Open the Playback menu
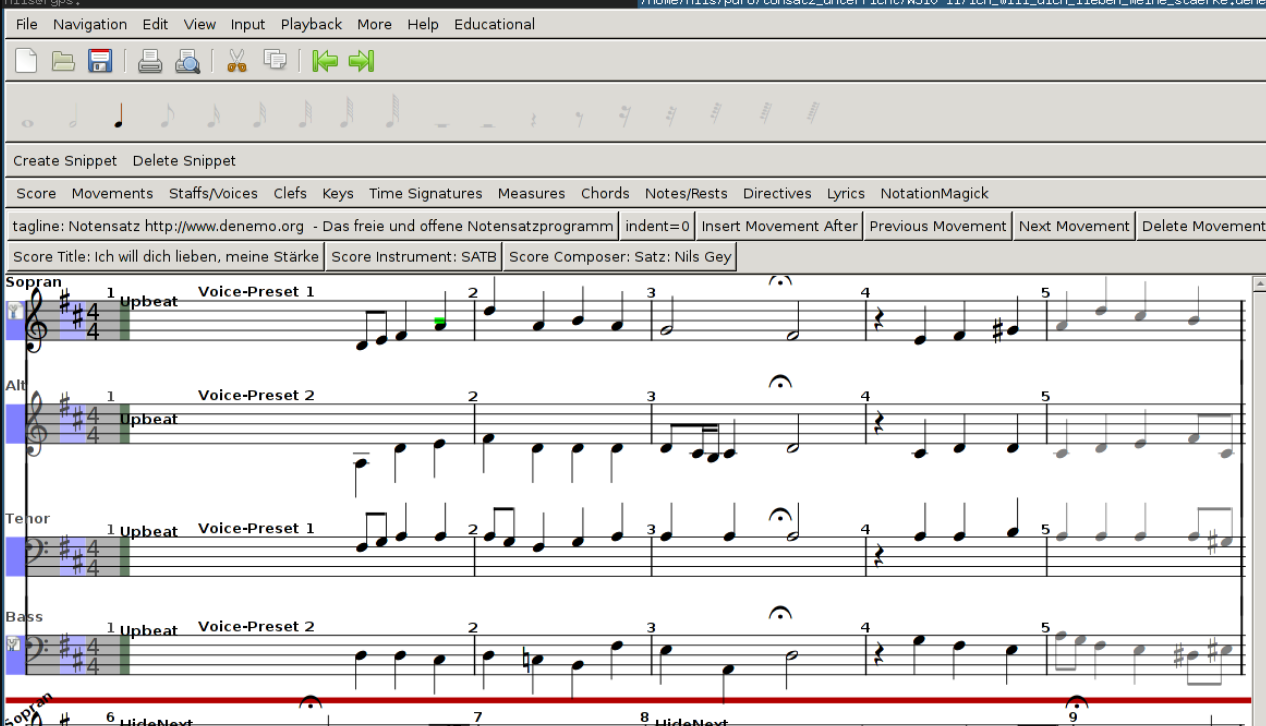1266x726 pixels. [311, 24]
